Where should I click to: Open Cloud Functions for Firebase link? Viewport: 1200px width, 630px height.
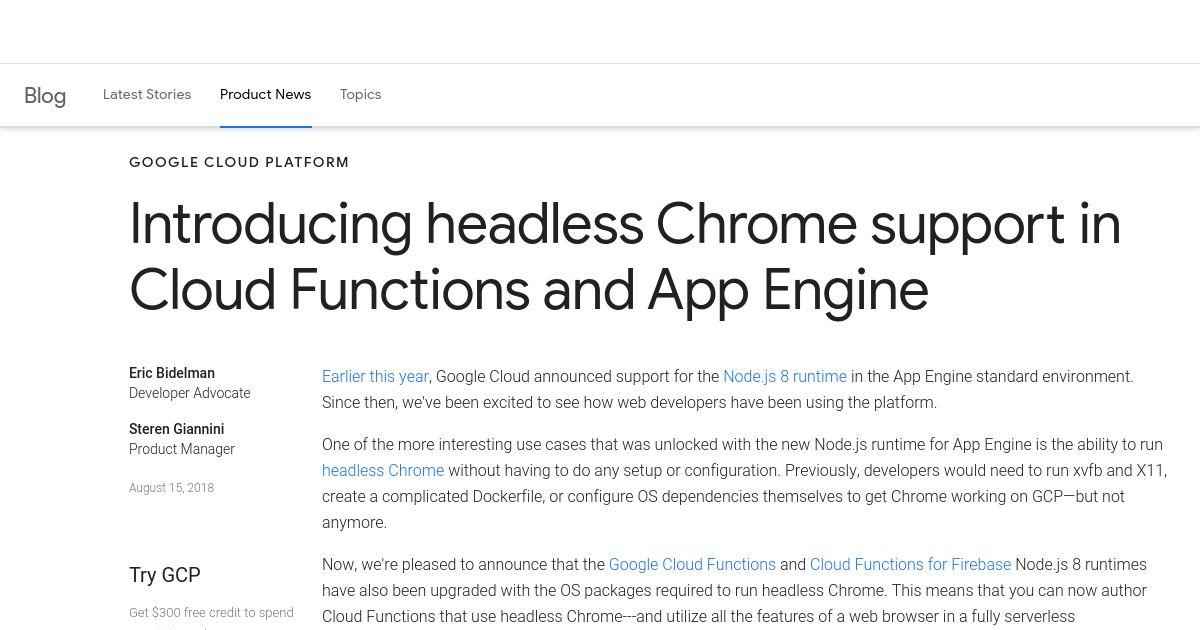(910, 564)
